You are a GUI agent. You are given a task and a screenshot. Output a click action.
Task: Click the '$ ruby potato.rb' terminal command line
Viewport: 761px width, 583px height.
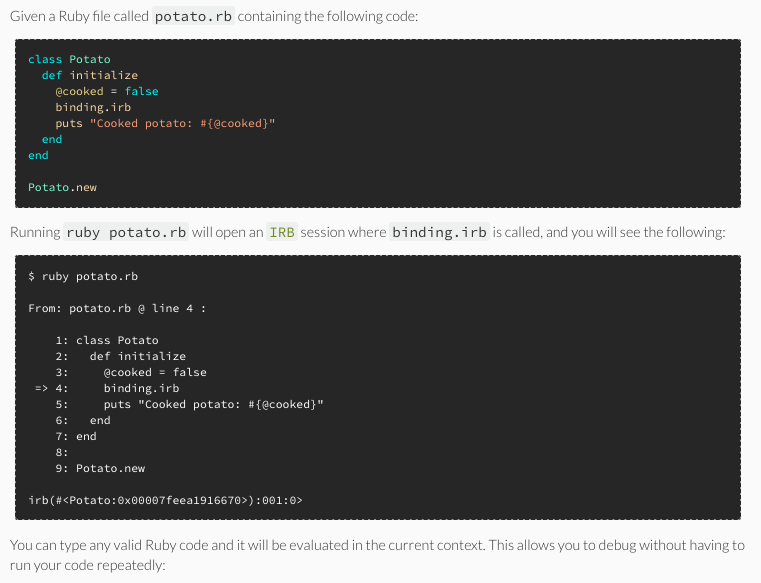pyautogui.click(x=83, y=276)
